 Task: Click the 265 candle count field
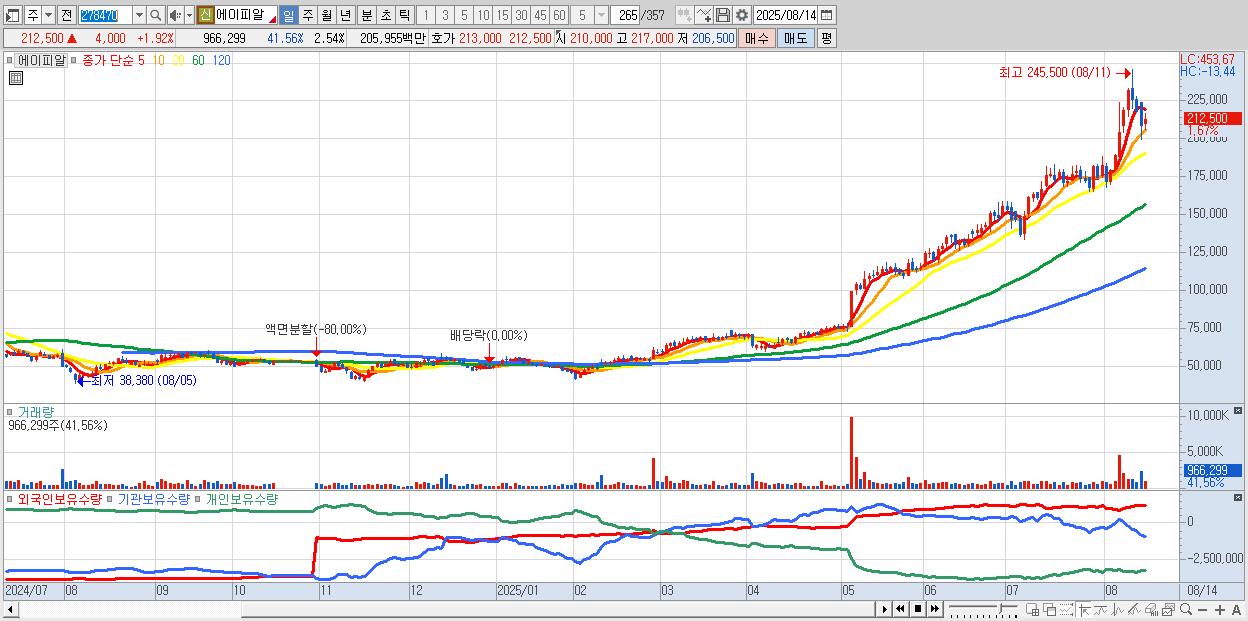tap(627, 15)
